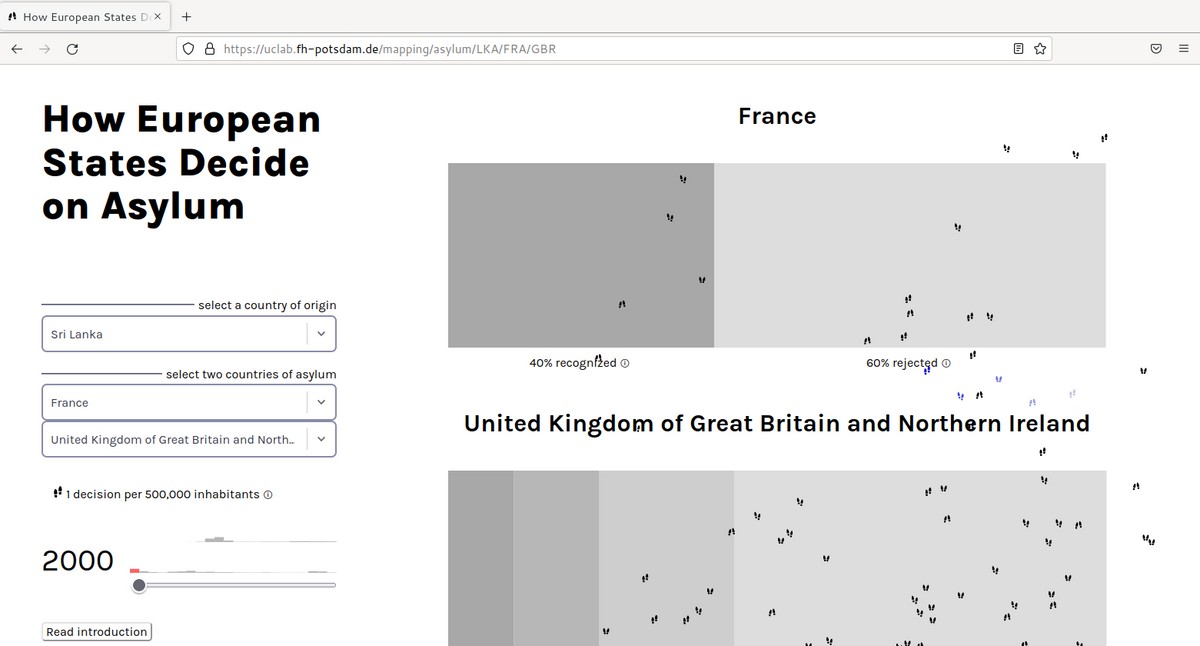Go back using the browser back arrow

click(x=17, y=48)
